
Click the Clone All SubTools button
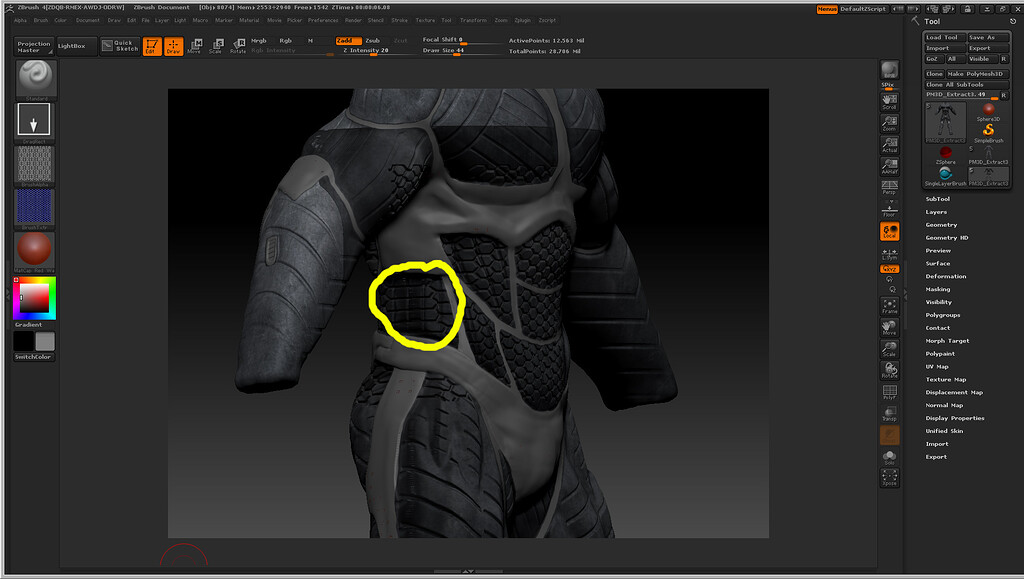click(x=956, y=84)
